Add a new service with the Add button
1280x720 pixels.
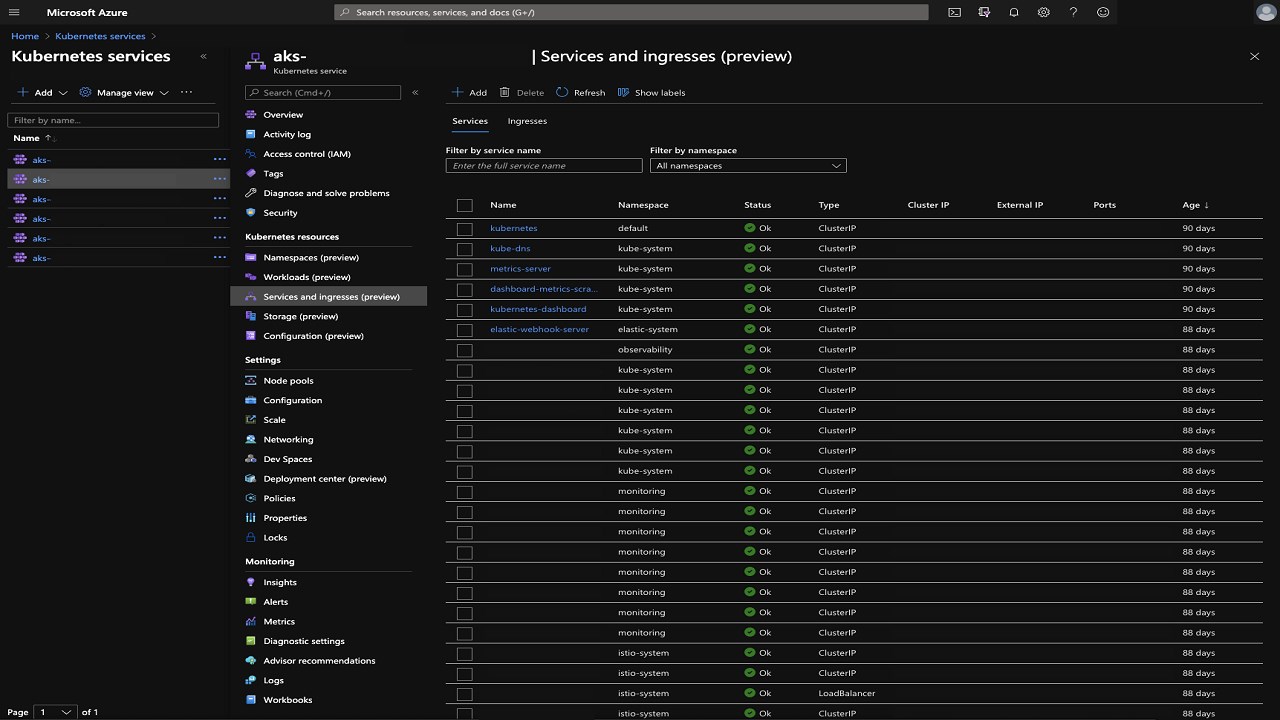[x=469, y=93]
